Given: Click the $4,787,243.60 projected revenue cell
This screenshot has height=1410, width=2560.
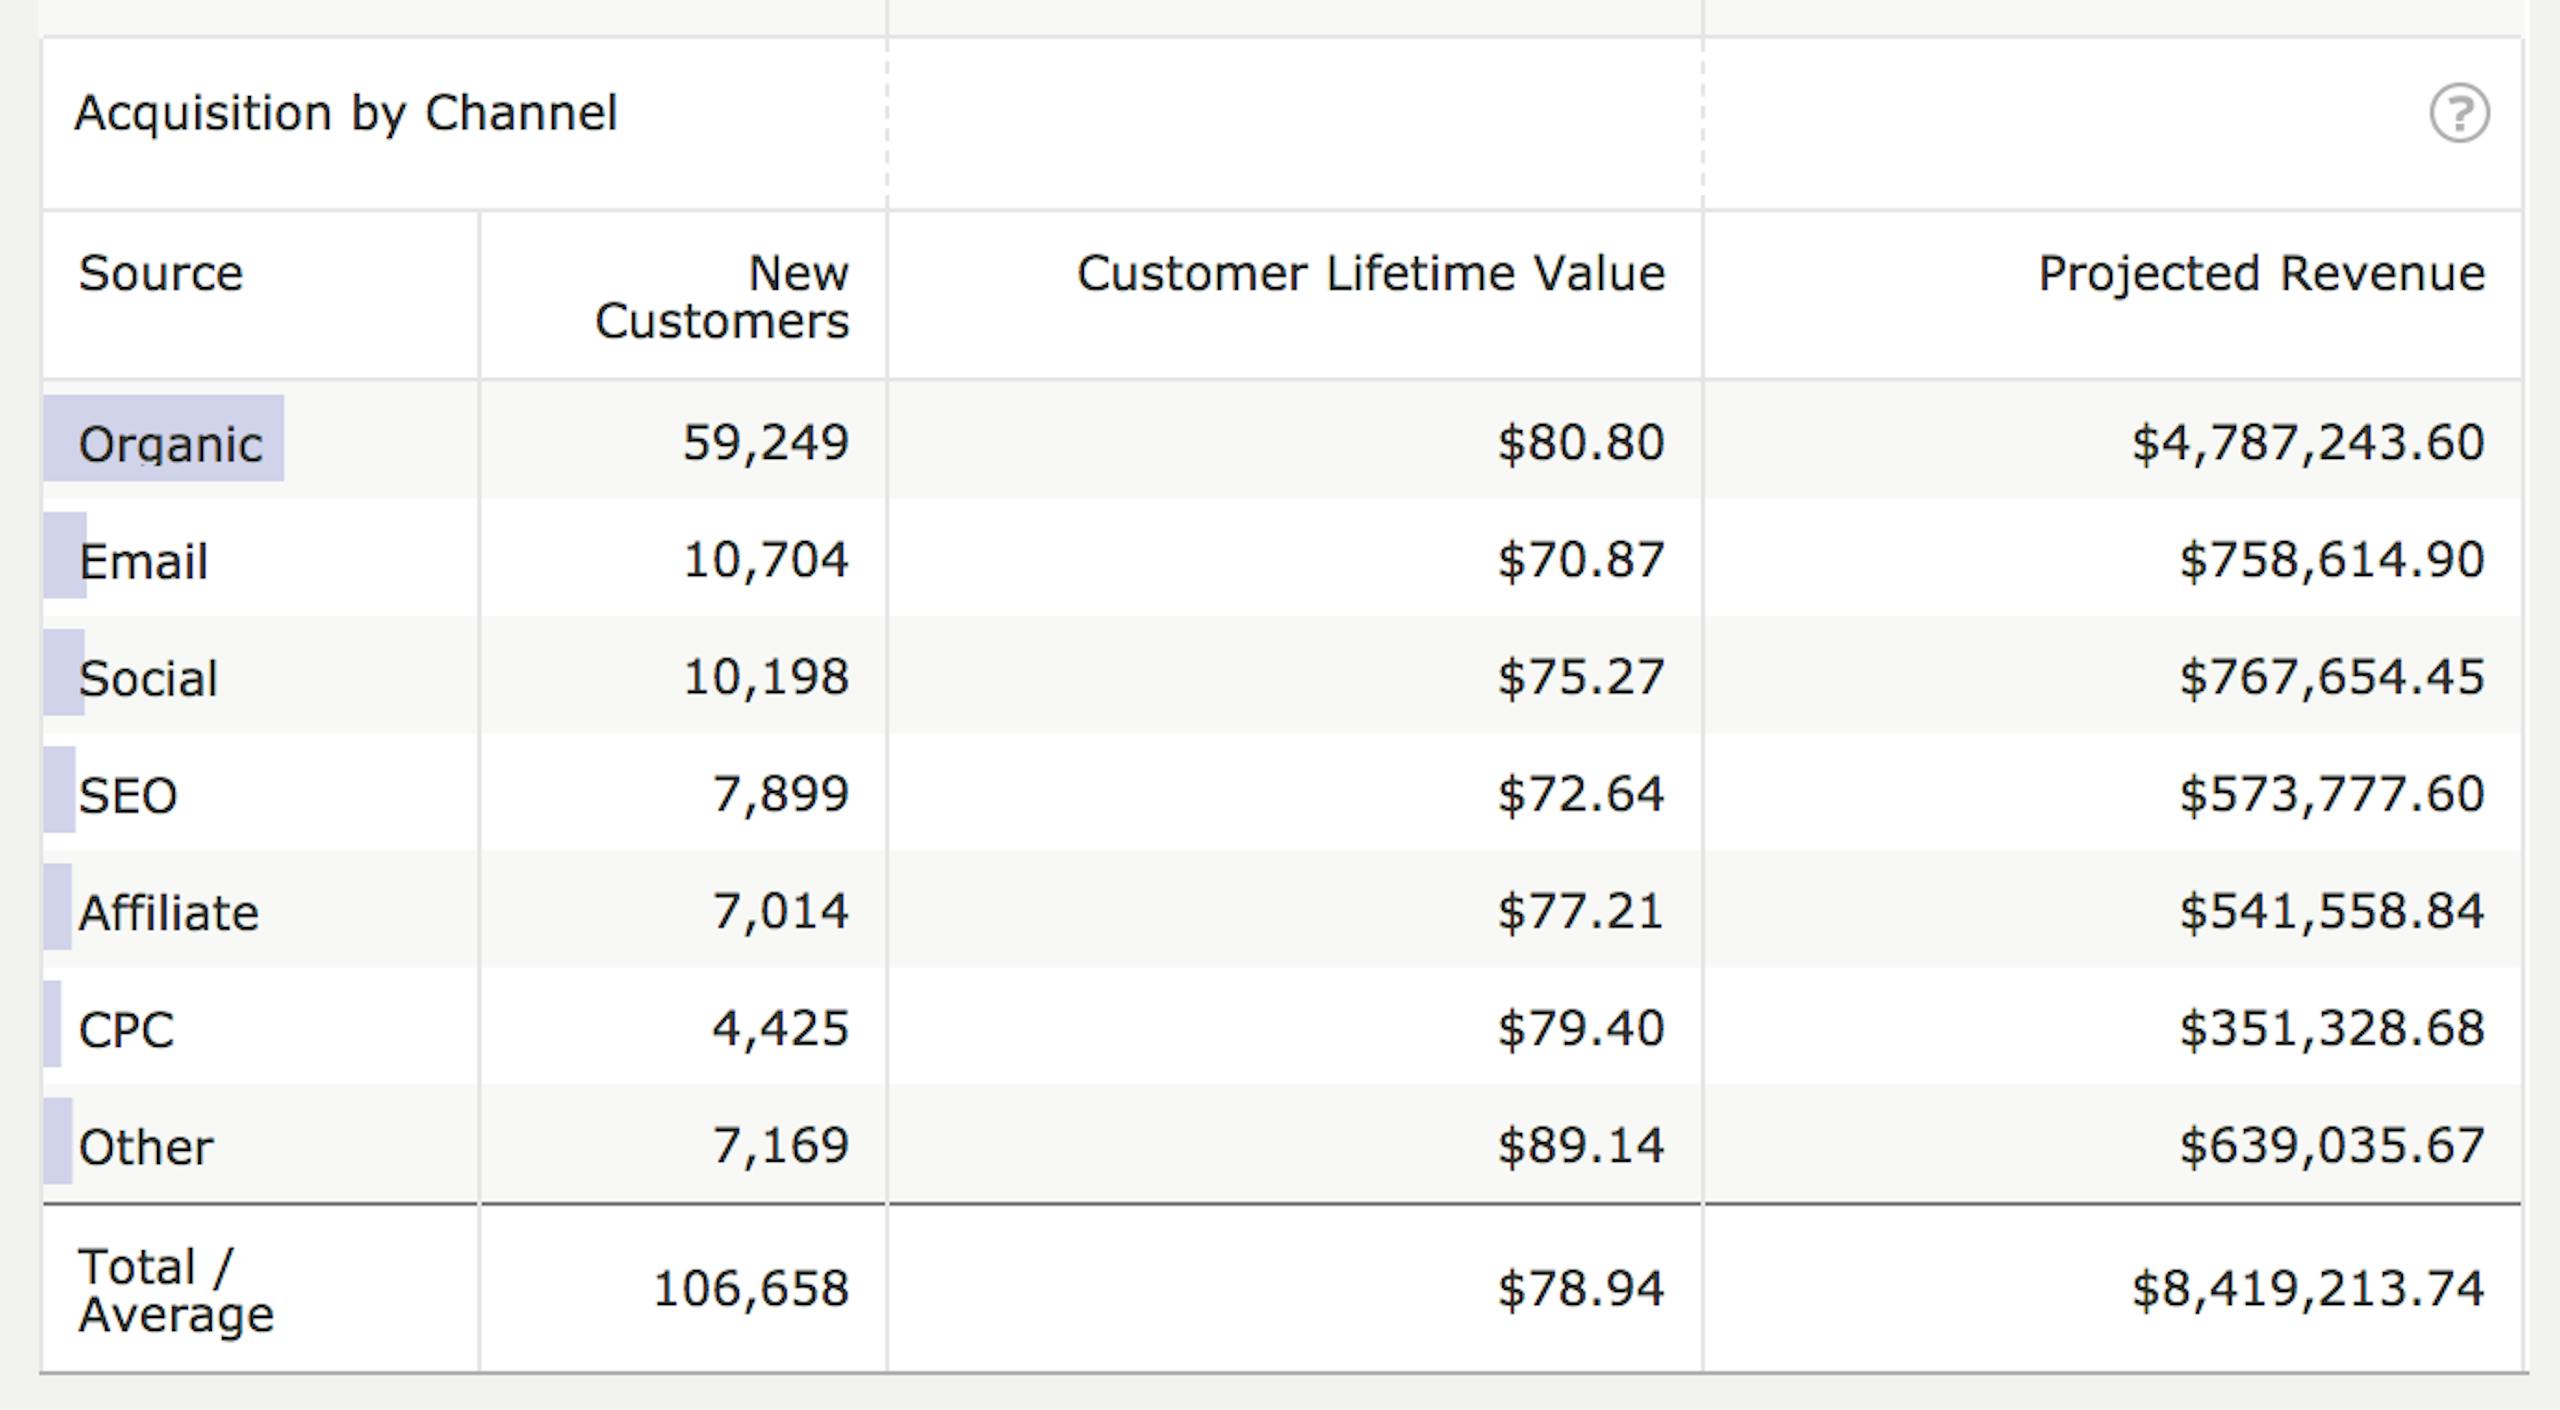Looking at the screenshot, I should [x=2307, y=442].
